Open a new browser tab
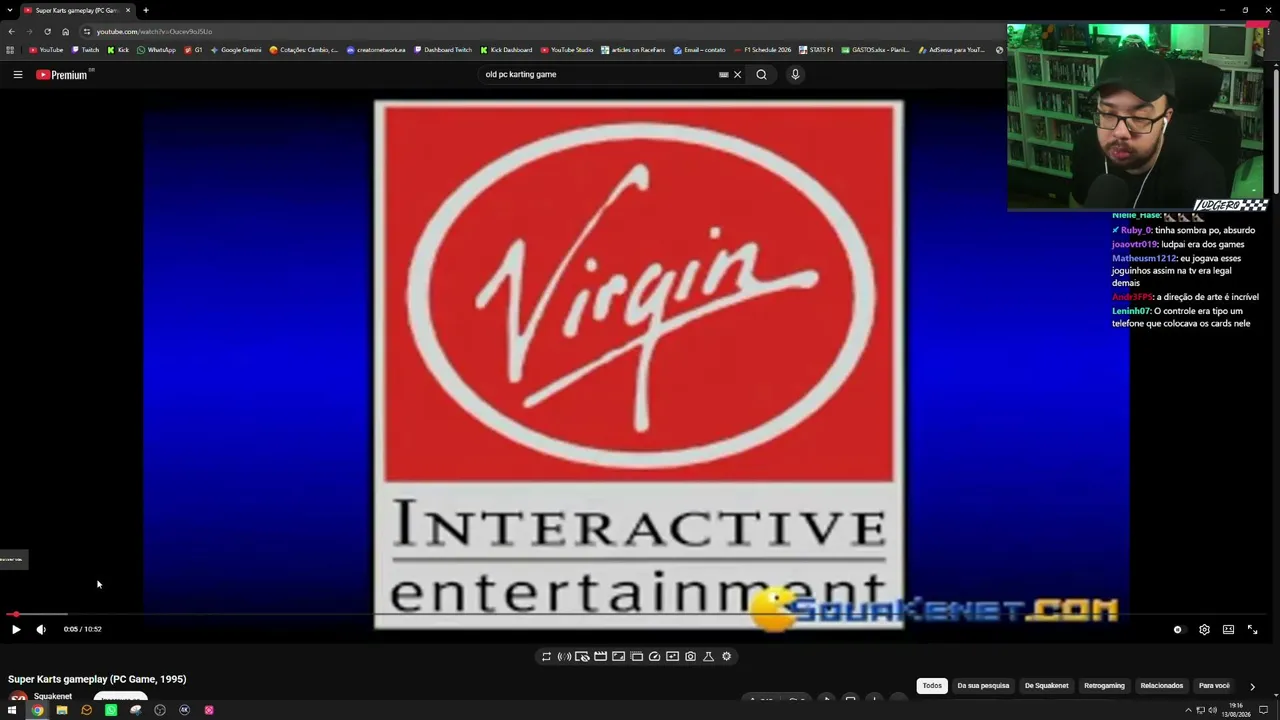 (146, 10)
